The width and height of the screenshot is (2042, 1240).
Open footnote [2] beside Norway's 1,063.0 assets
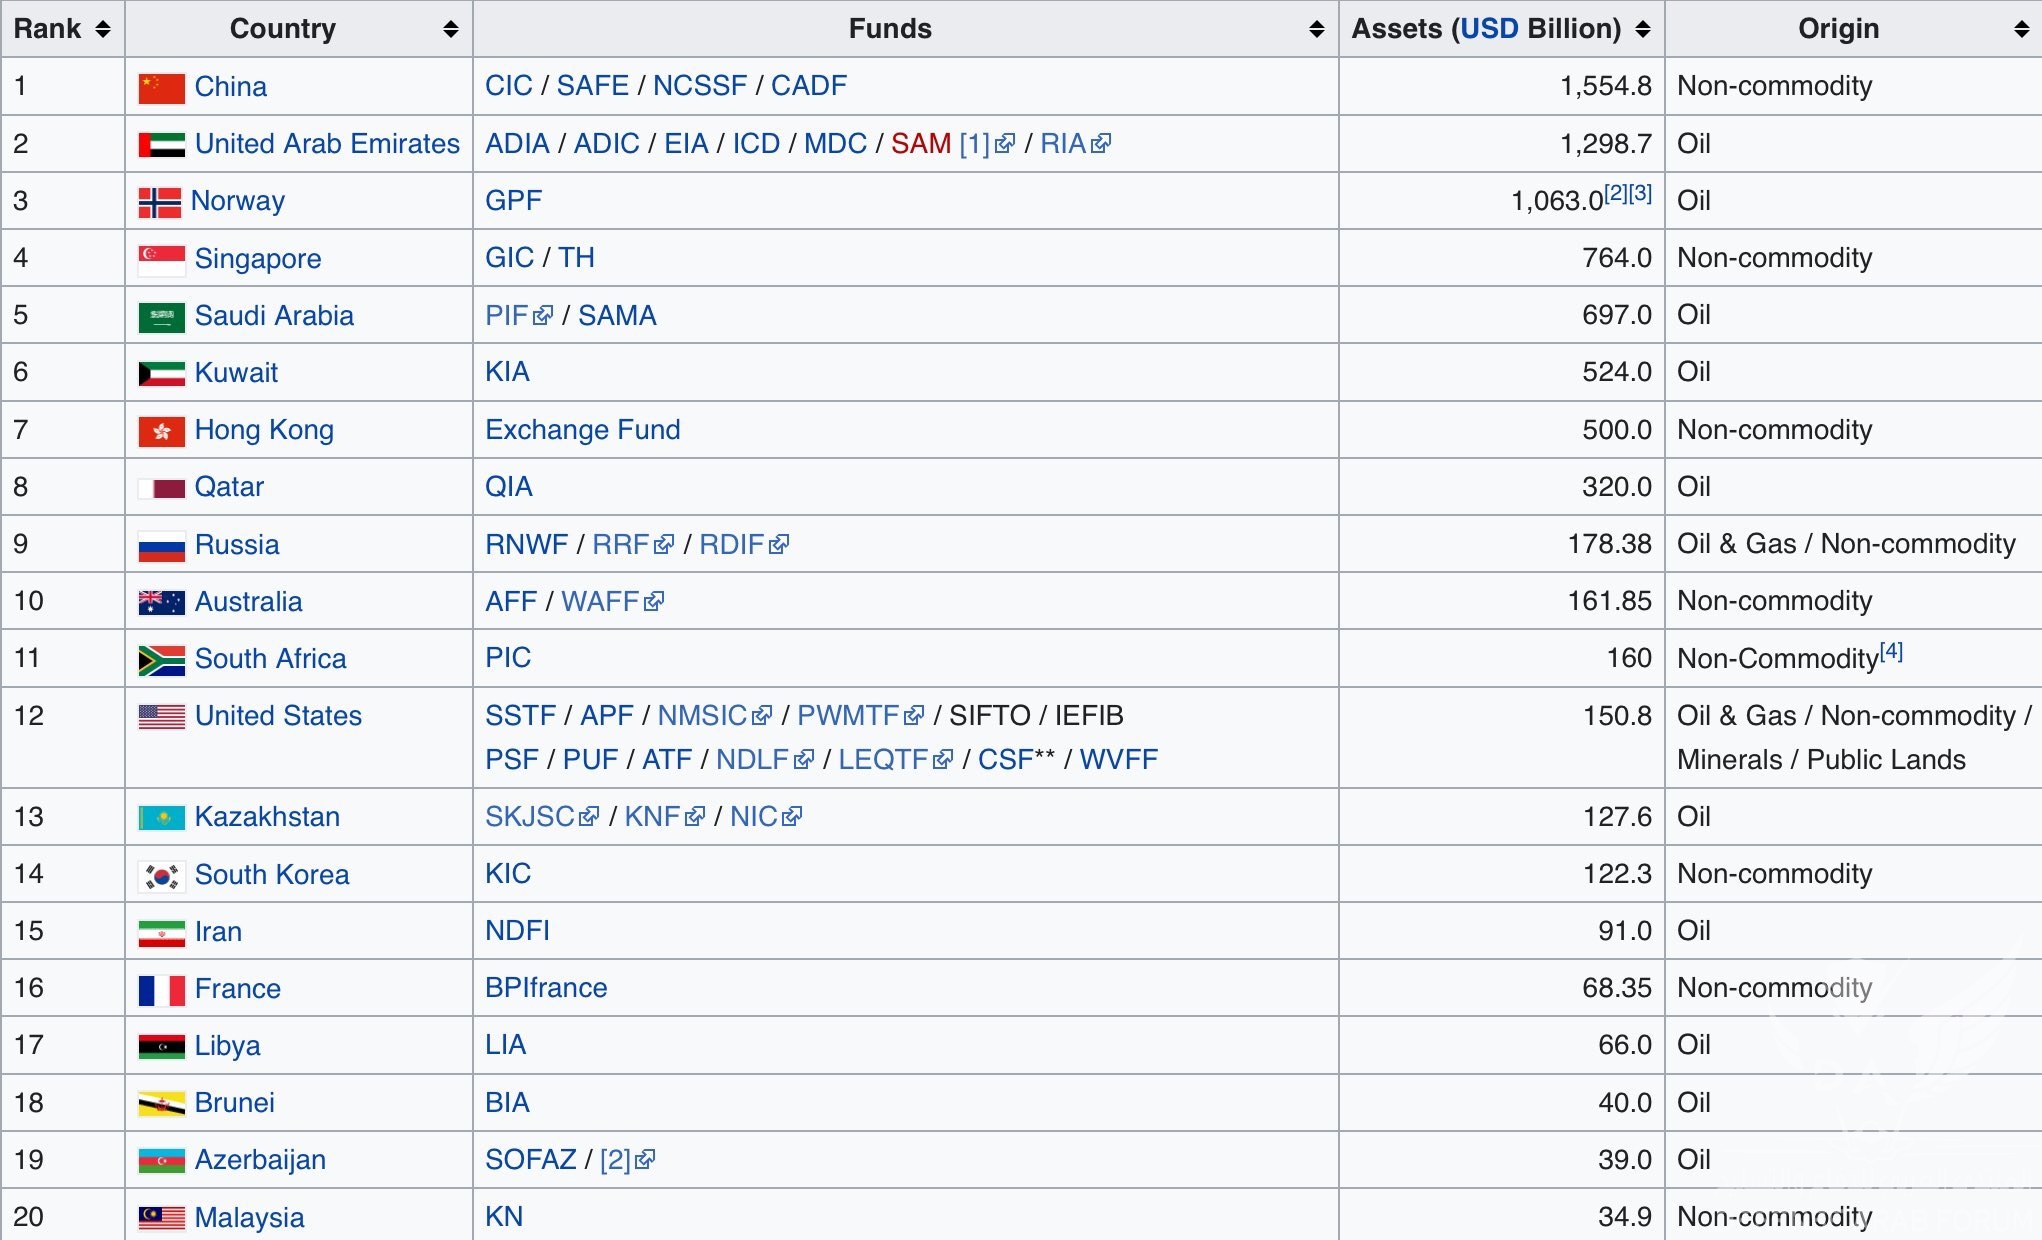(x=1616, y=194)
